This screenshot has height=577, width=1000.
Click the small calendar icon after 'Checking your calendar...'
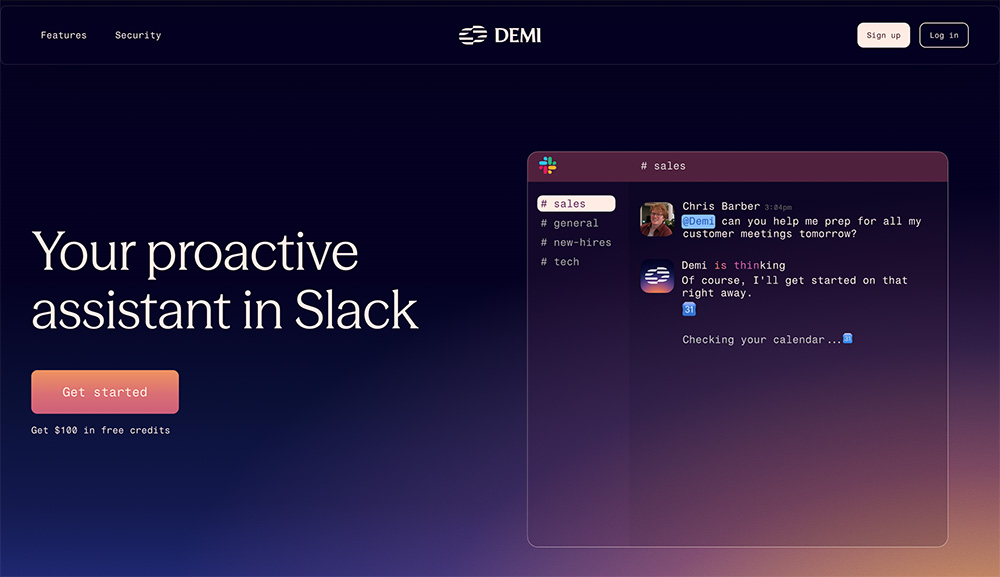tap(848, 338)
